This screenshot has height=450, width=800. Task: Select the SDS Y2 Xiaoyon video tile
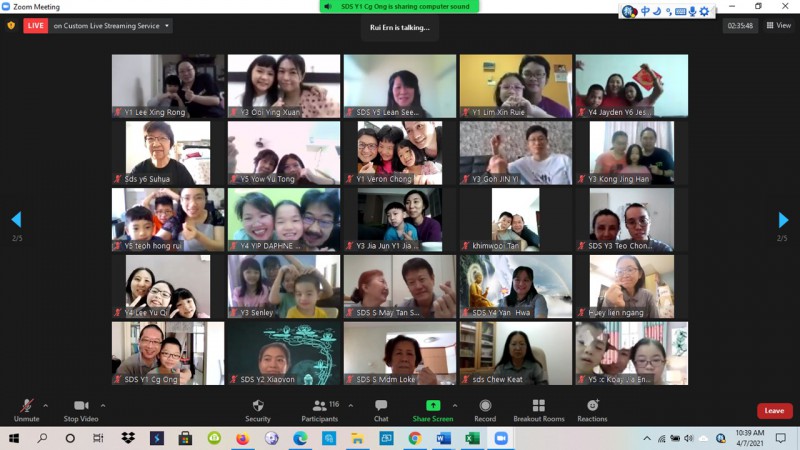point(284,353)
